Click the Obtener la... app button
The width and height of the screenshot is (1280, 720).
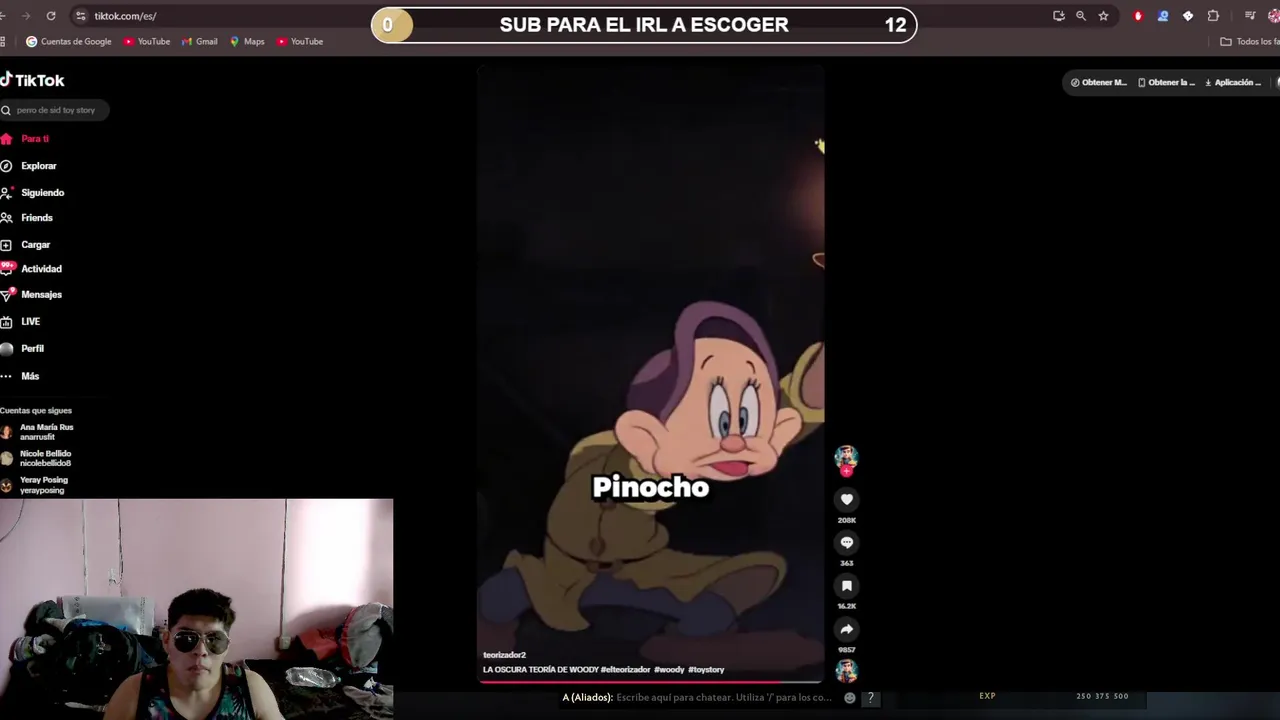1166,82
